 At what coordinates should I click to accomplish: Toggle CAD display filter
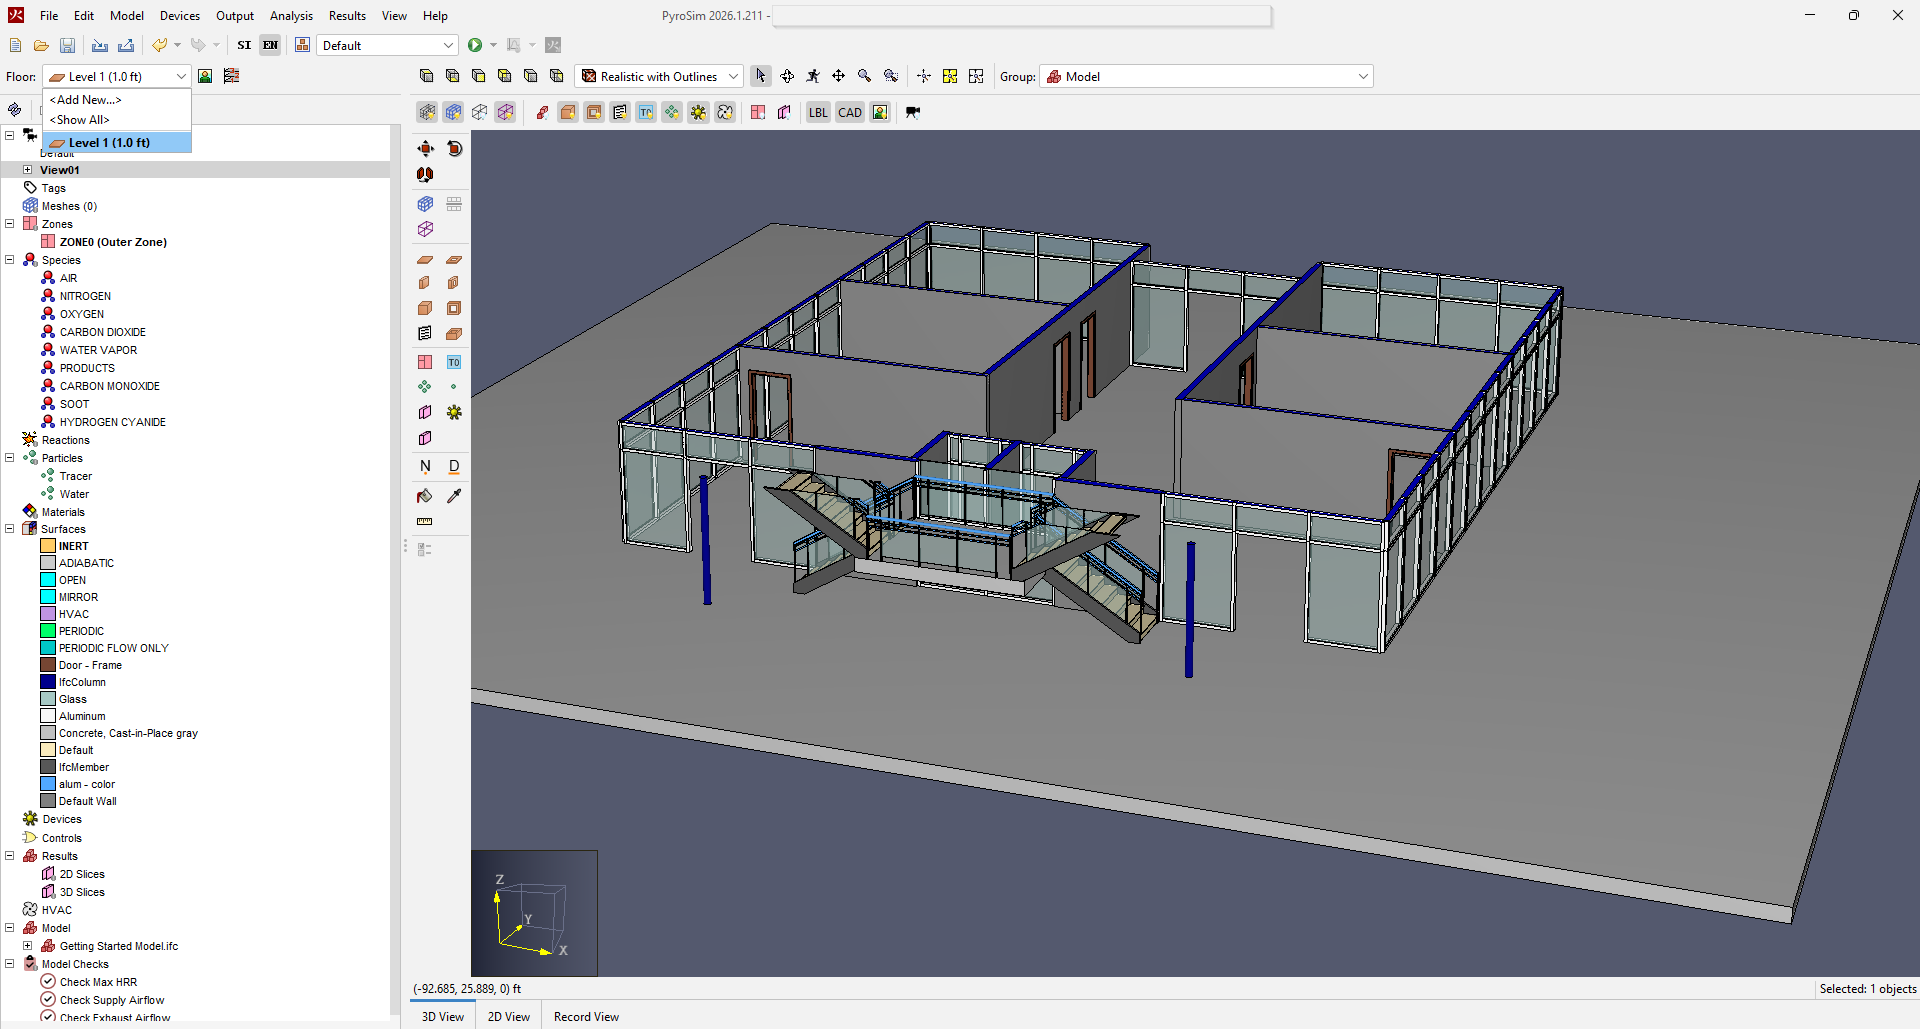point(850,112)
